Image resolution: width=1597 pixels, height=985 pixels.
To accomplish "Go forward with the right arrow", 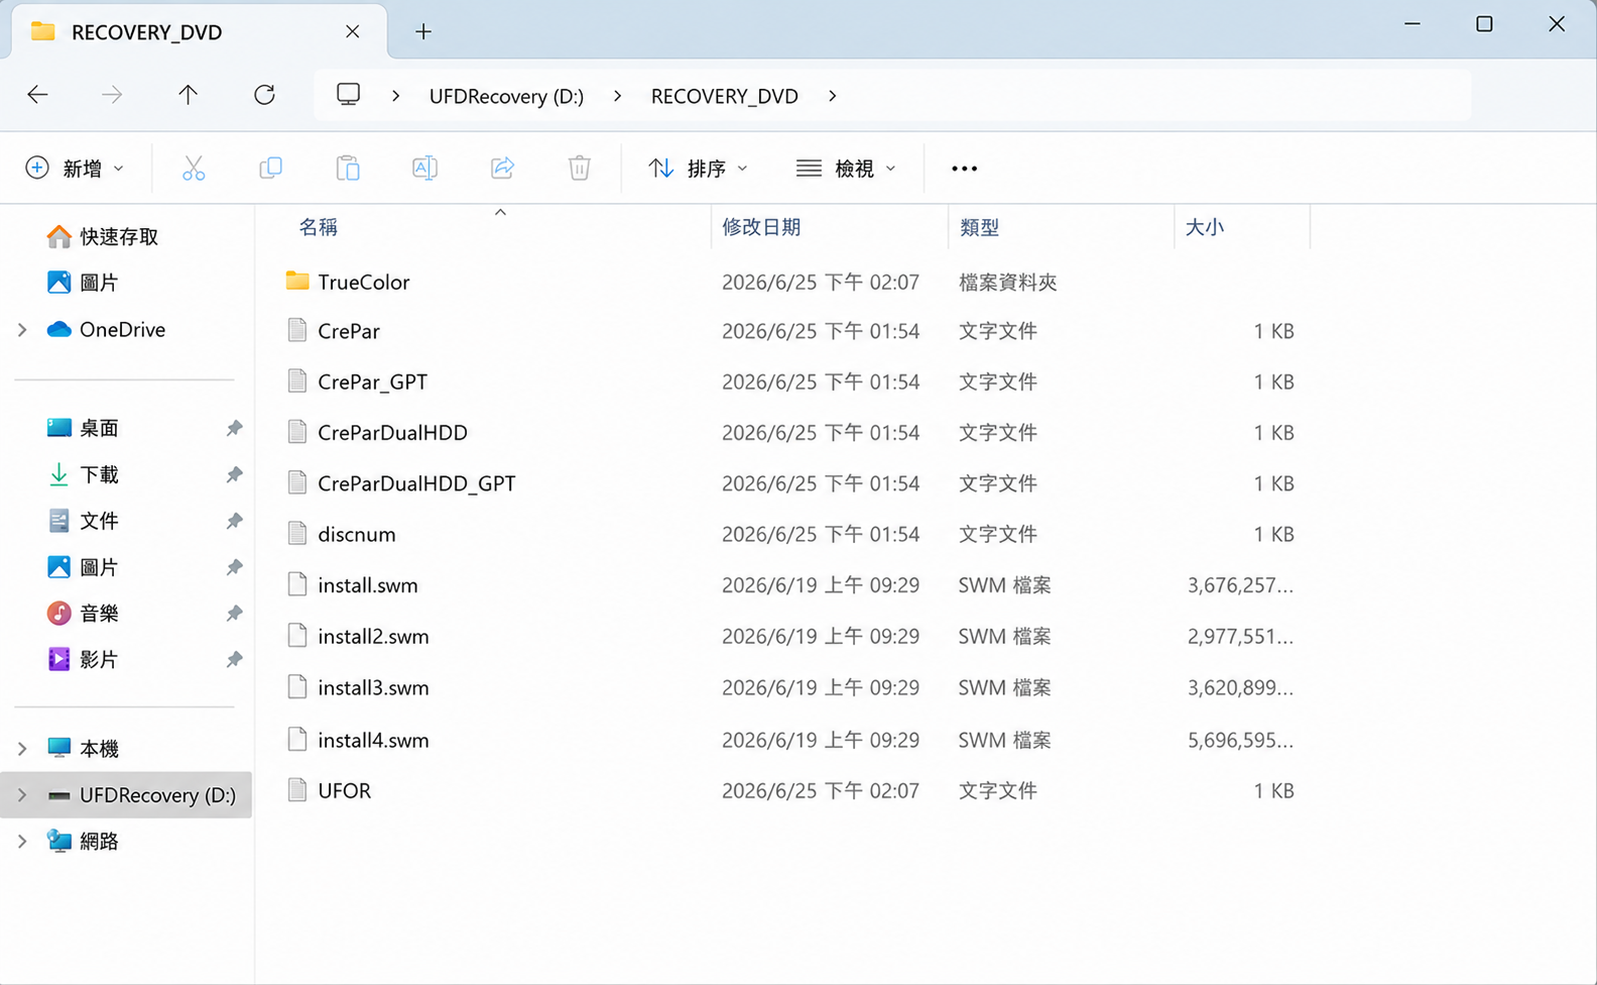I will point(112,95).
